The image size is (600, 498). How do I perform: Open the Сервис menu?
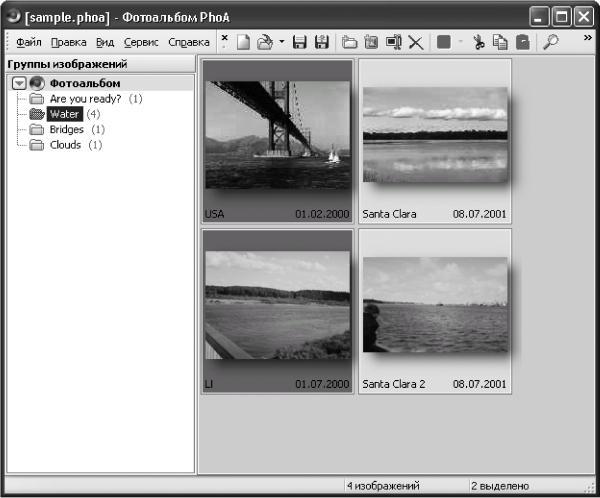tap(141, 42)
